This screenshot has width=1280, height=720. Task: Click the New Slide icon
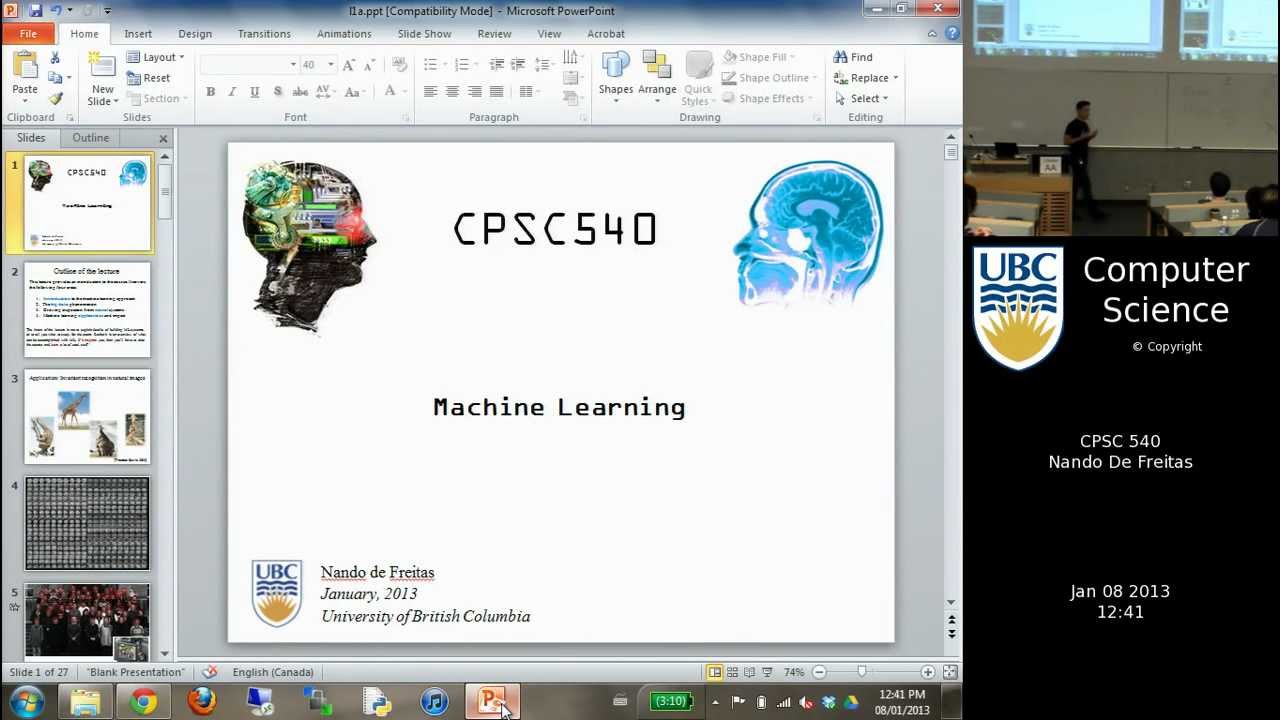pyautogui.click(x=102, y=66)
